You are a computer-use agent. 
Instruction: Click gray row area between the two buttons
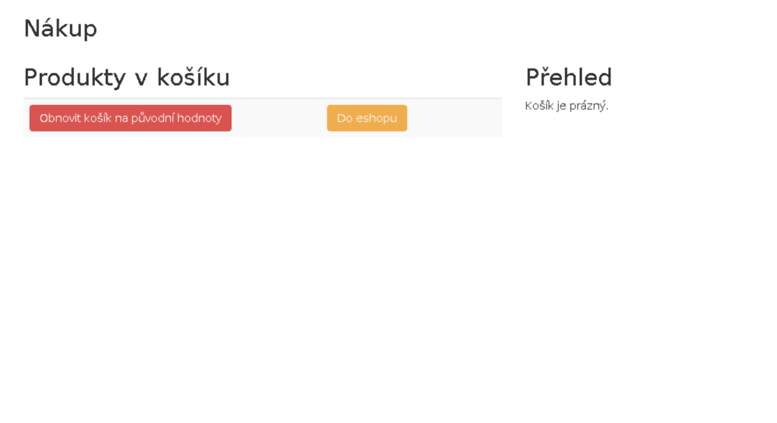[279, 118]
